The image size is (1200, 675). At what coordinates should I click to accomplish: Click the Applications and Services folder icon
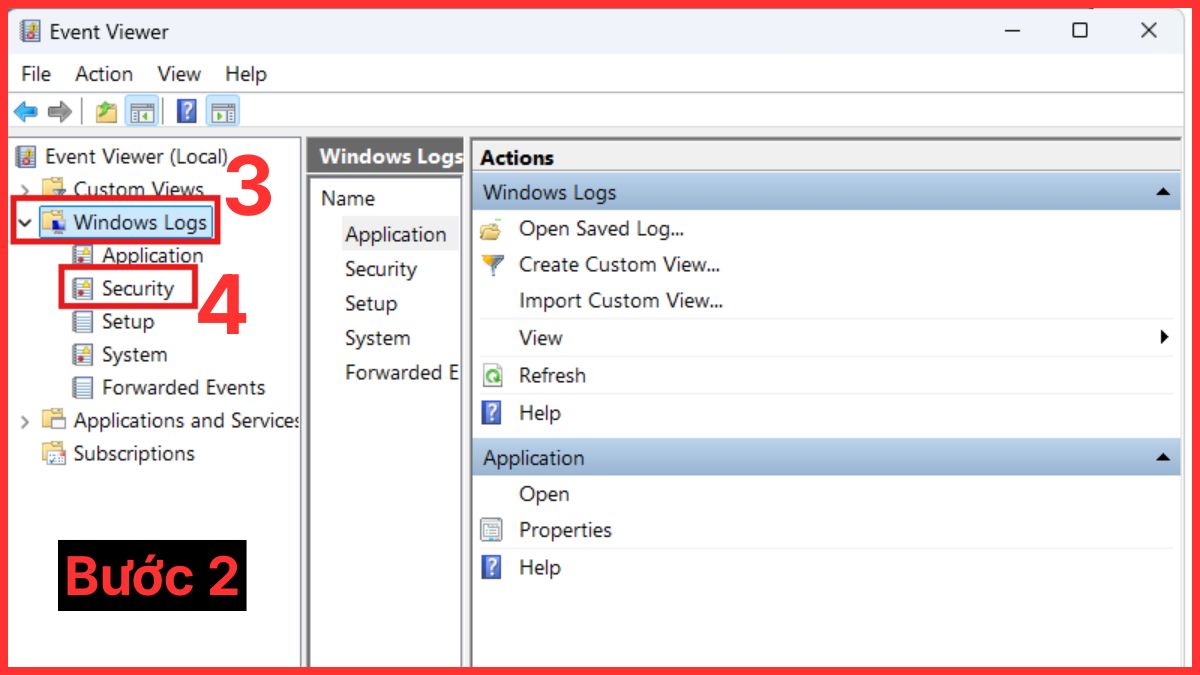pos(54,420)
